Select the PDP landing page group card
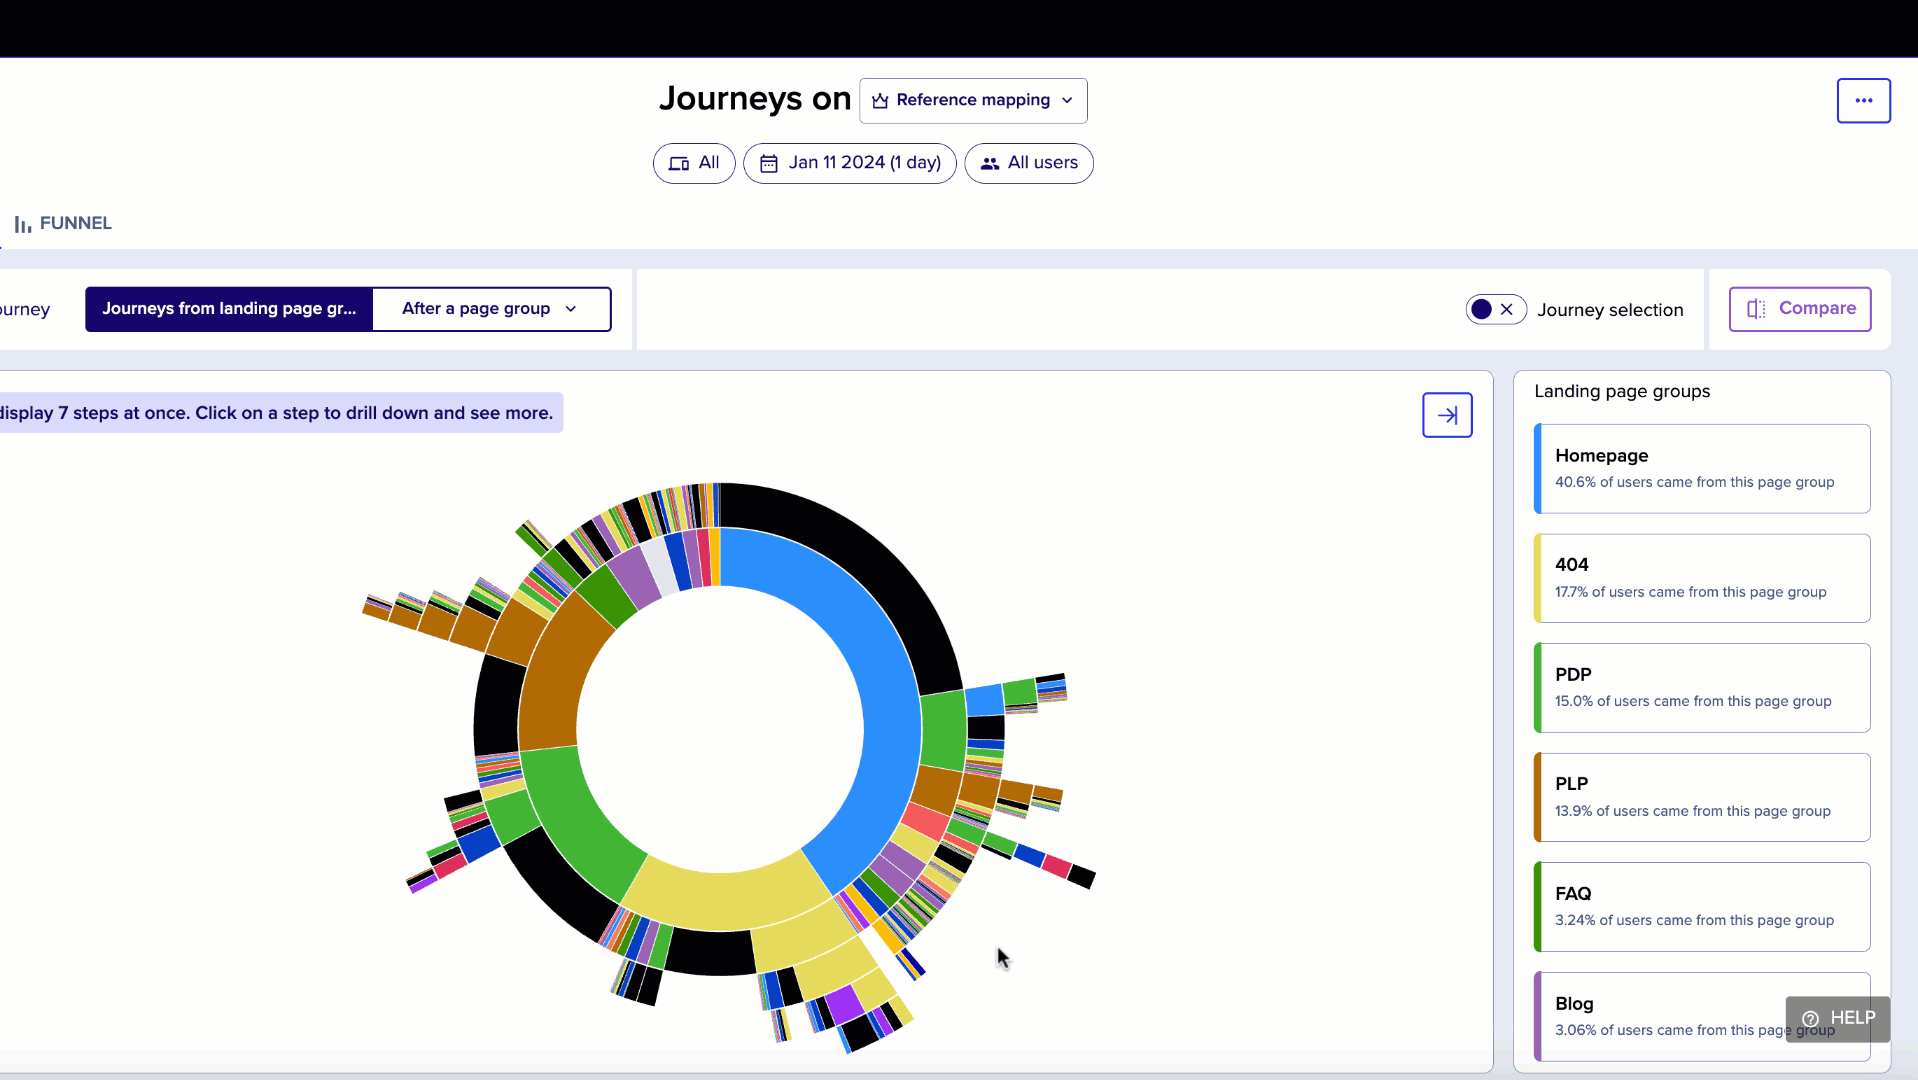 [x=1702, y=688]
